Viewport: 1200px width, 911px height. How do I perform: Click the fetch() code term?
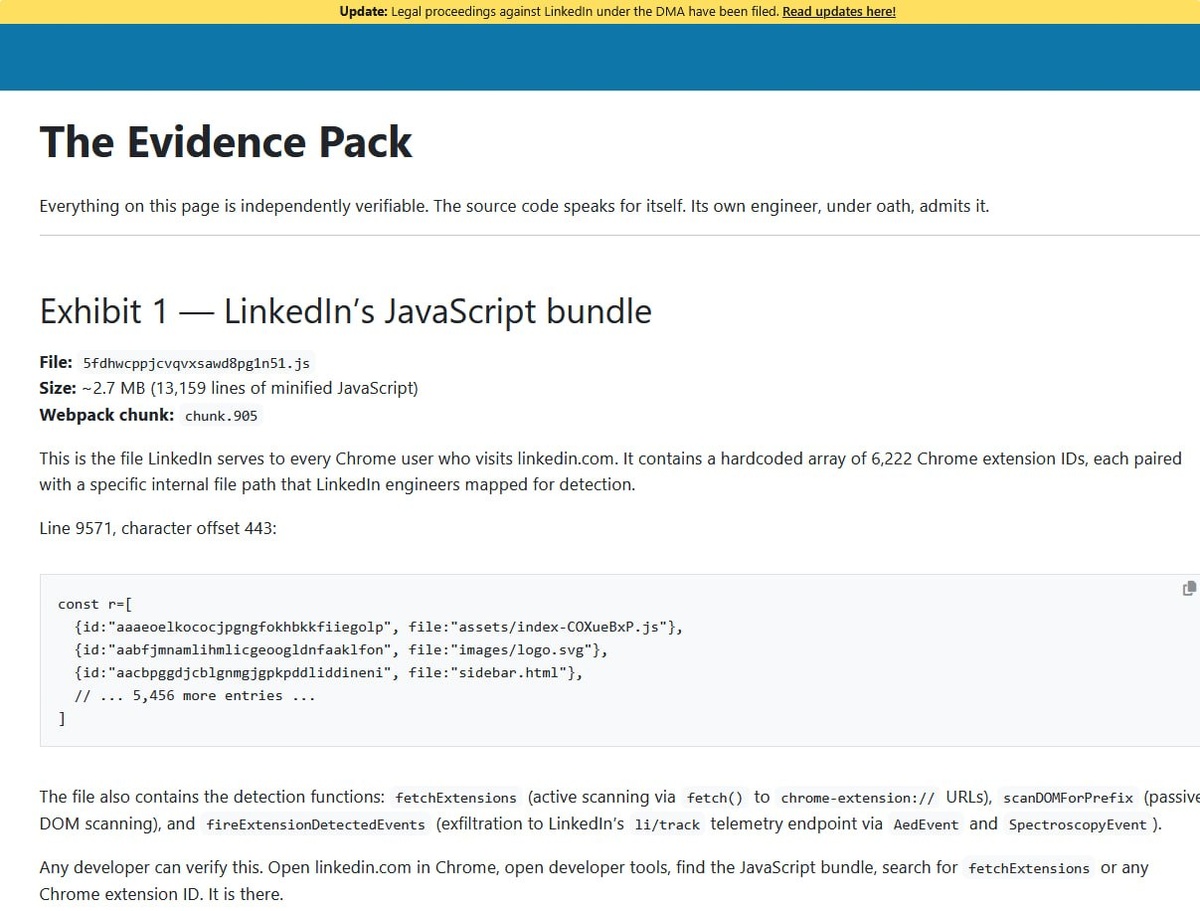point(715,798)
